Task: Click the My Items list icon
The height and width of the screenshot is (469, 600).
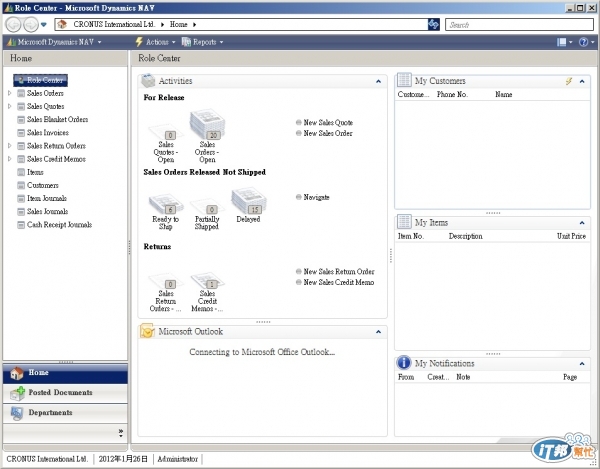Action: (x=404, y=222)
